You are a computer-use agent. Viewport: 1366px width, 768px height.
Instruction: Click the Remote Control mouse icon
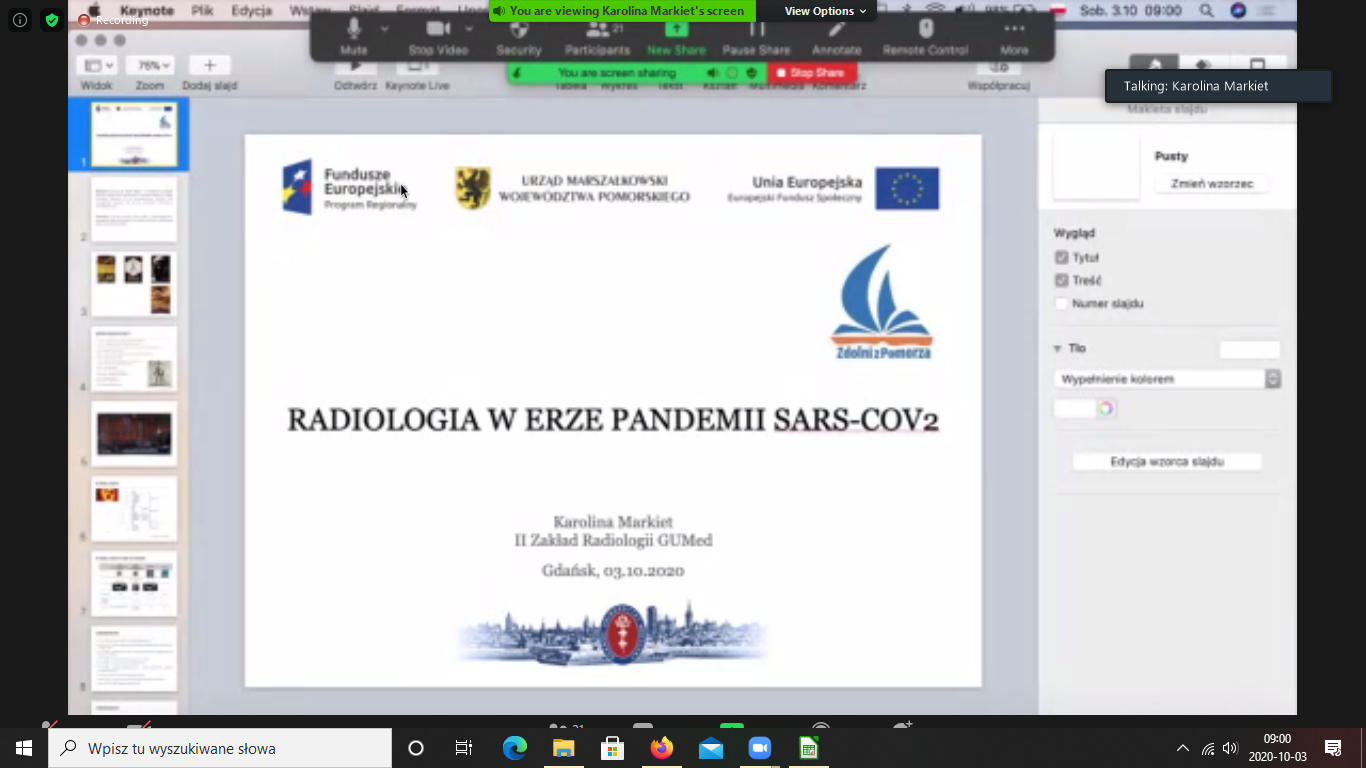click(925, 29)
